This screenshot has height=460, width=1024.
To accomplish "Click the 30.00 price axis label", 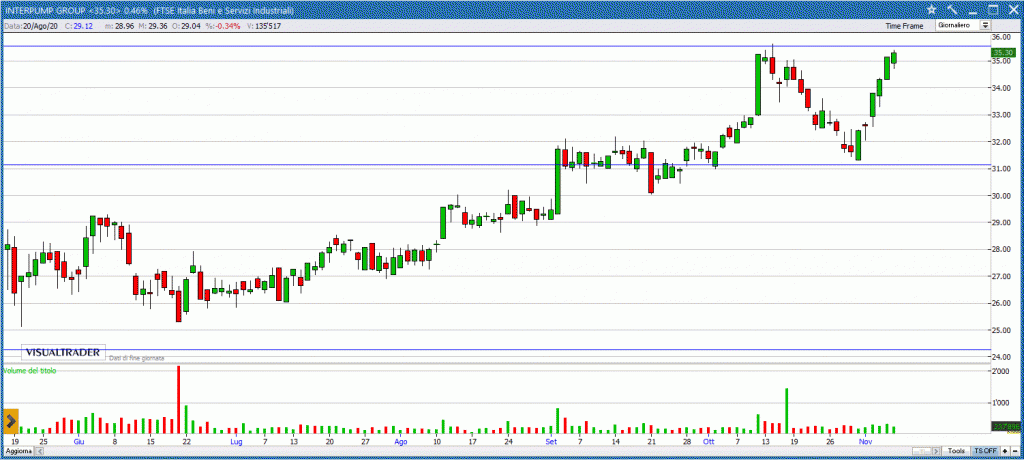I will (1001, 196).
